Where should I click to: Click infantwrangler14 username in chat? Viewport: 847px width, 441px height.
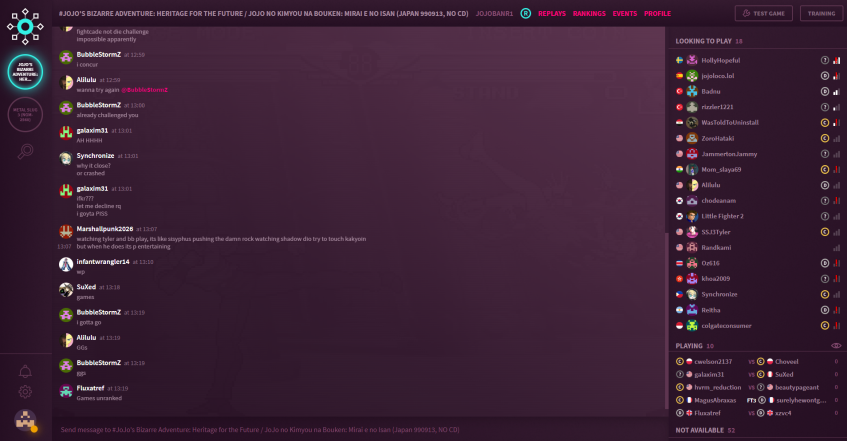click(x=103, y=262)
